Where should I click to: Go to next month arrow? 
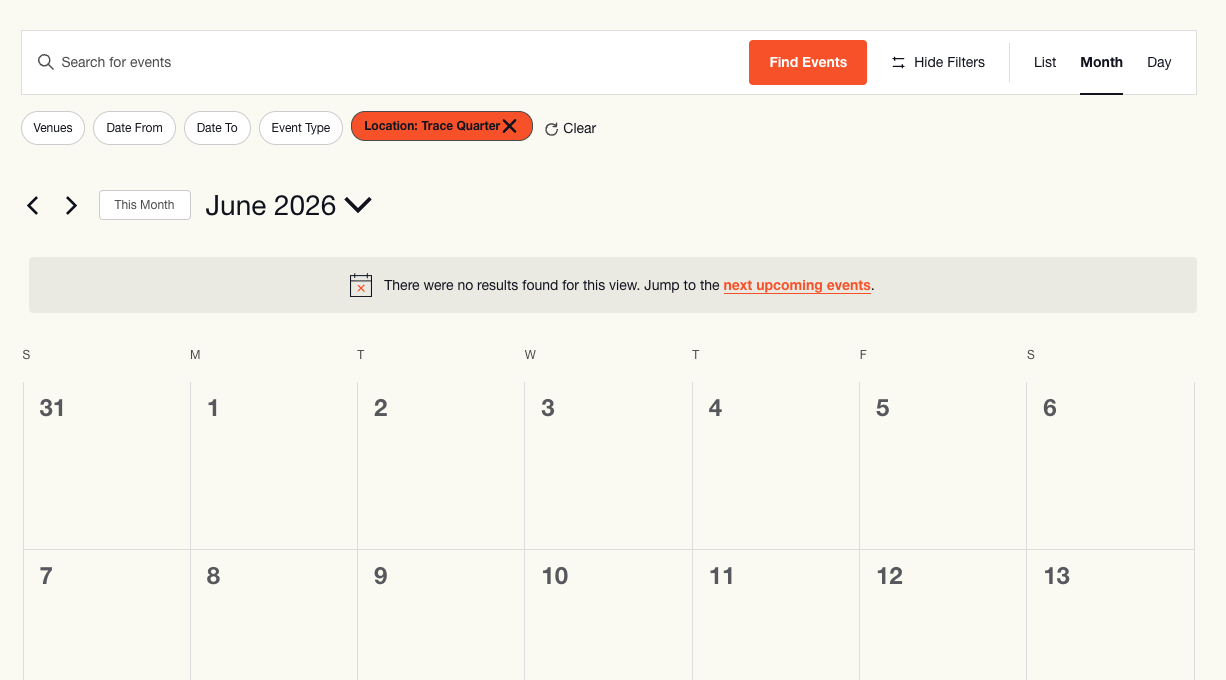click(x=71, y=205)
